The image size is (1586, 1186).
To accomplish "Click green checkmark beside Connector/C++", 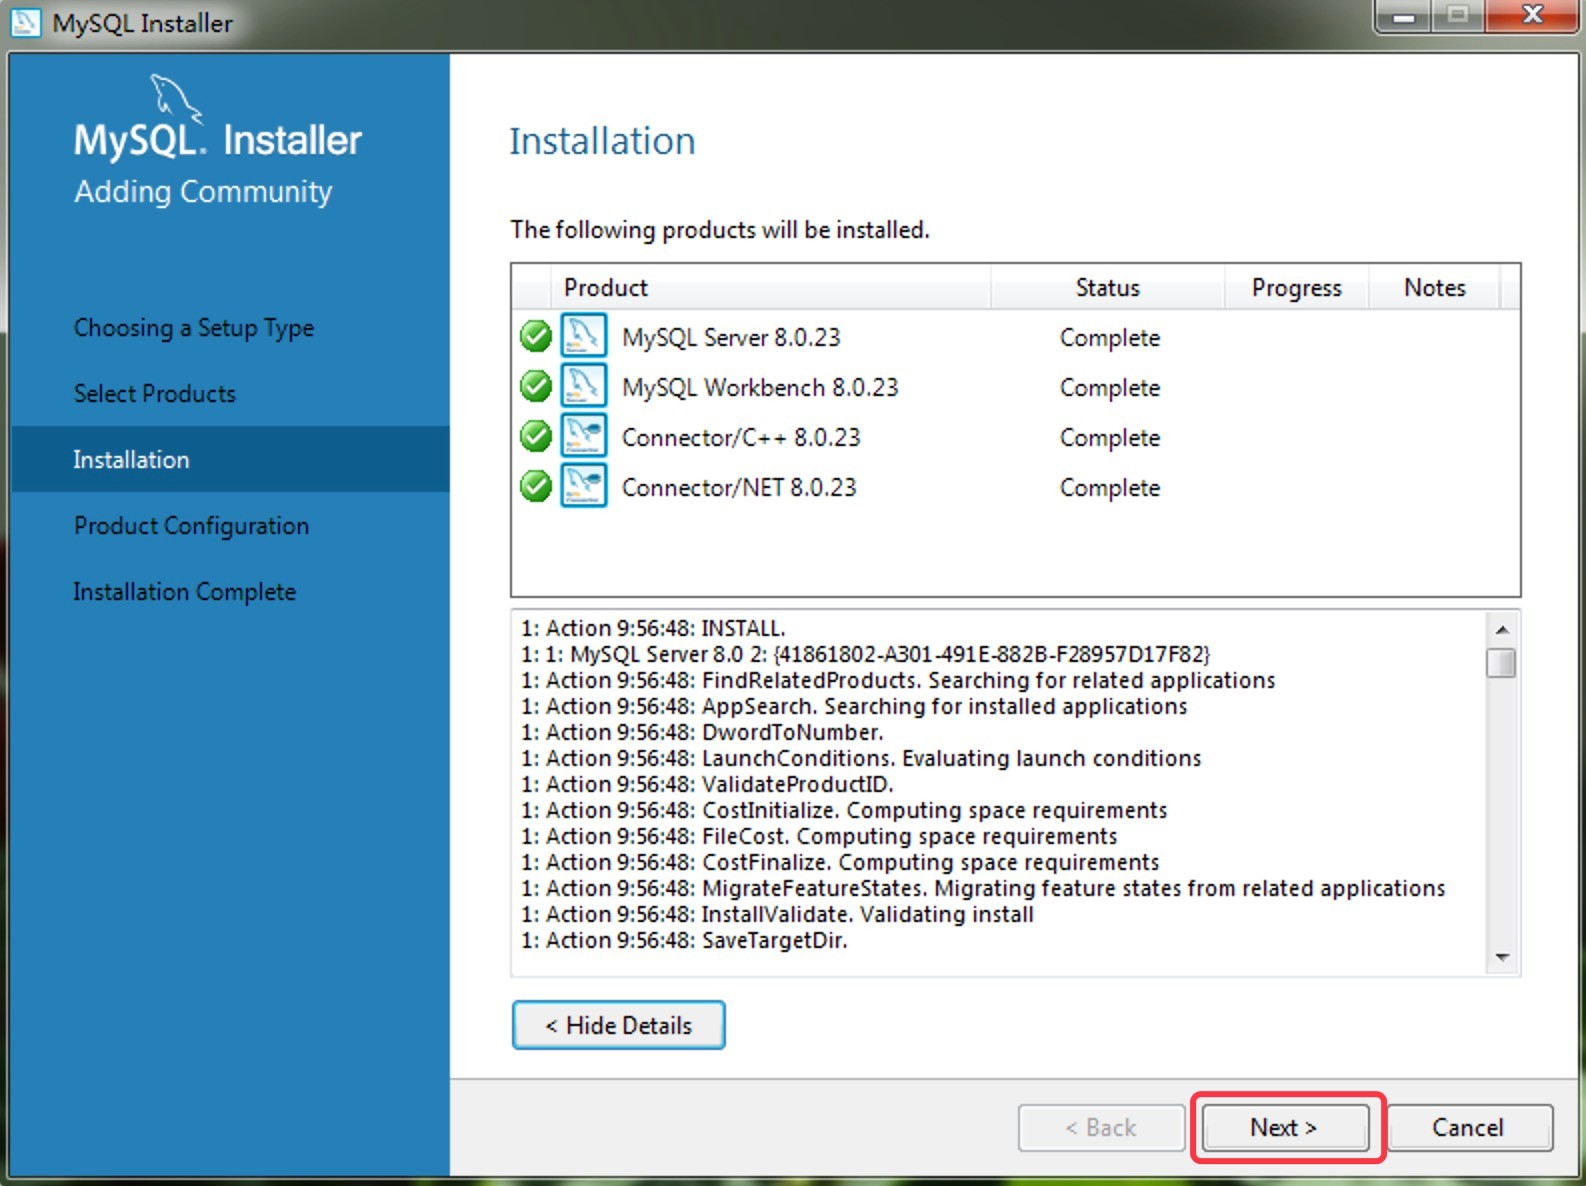I will [536, 436].
